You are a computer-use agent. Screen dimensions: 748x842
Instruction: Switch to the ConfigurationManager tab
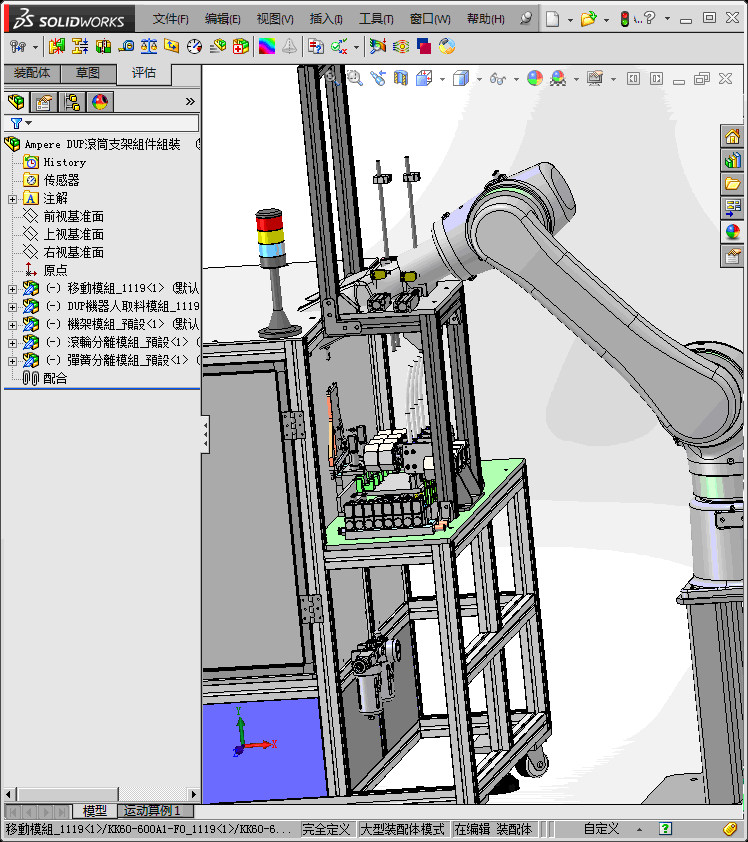[x=72, y=101]
